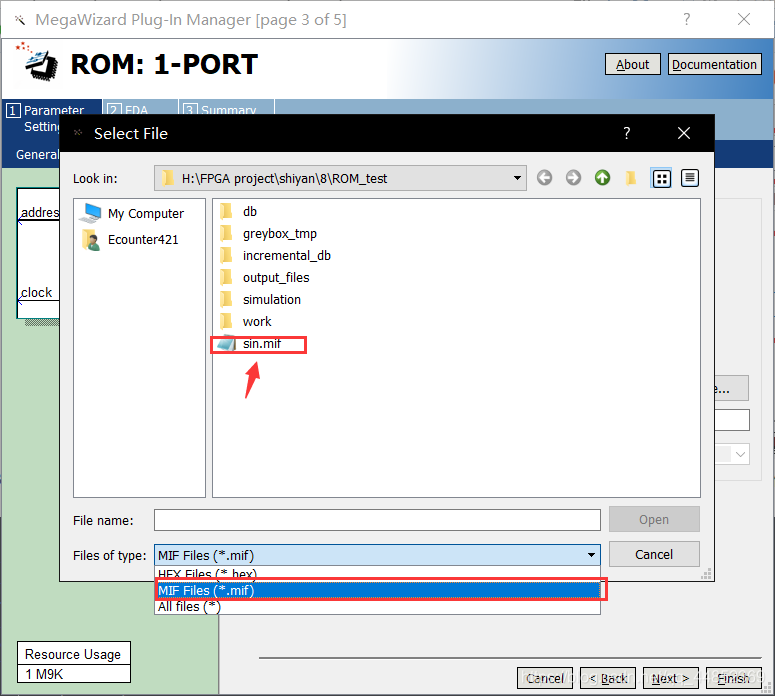Open the Documentation button

click(x=714, y=64)
